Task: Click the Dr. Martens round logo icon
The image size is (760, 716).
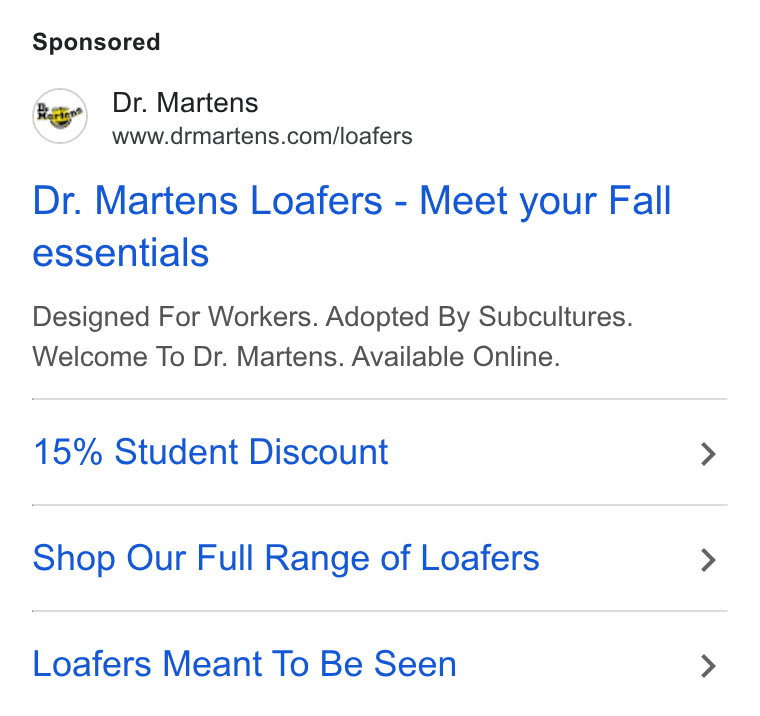Action: click(60, 116)
